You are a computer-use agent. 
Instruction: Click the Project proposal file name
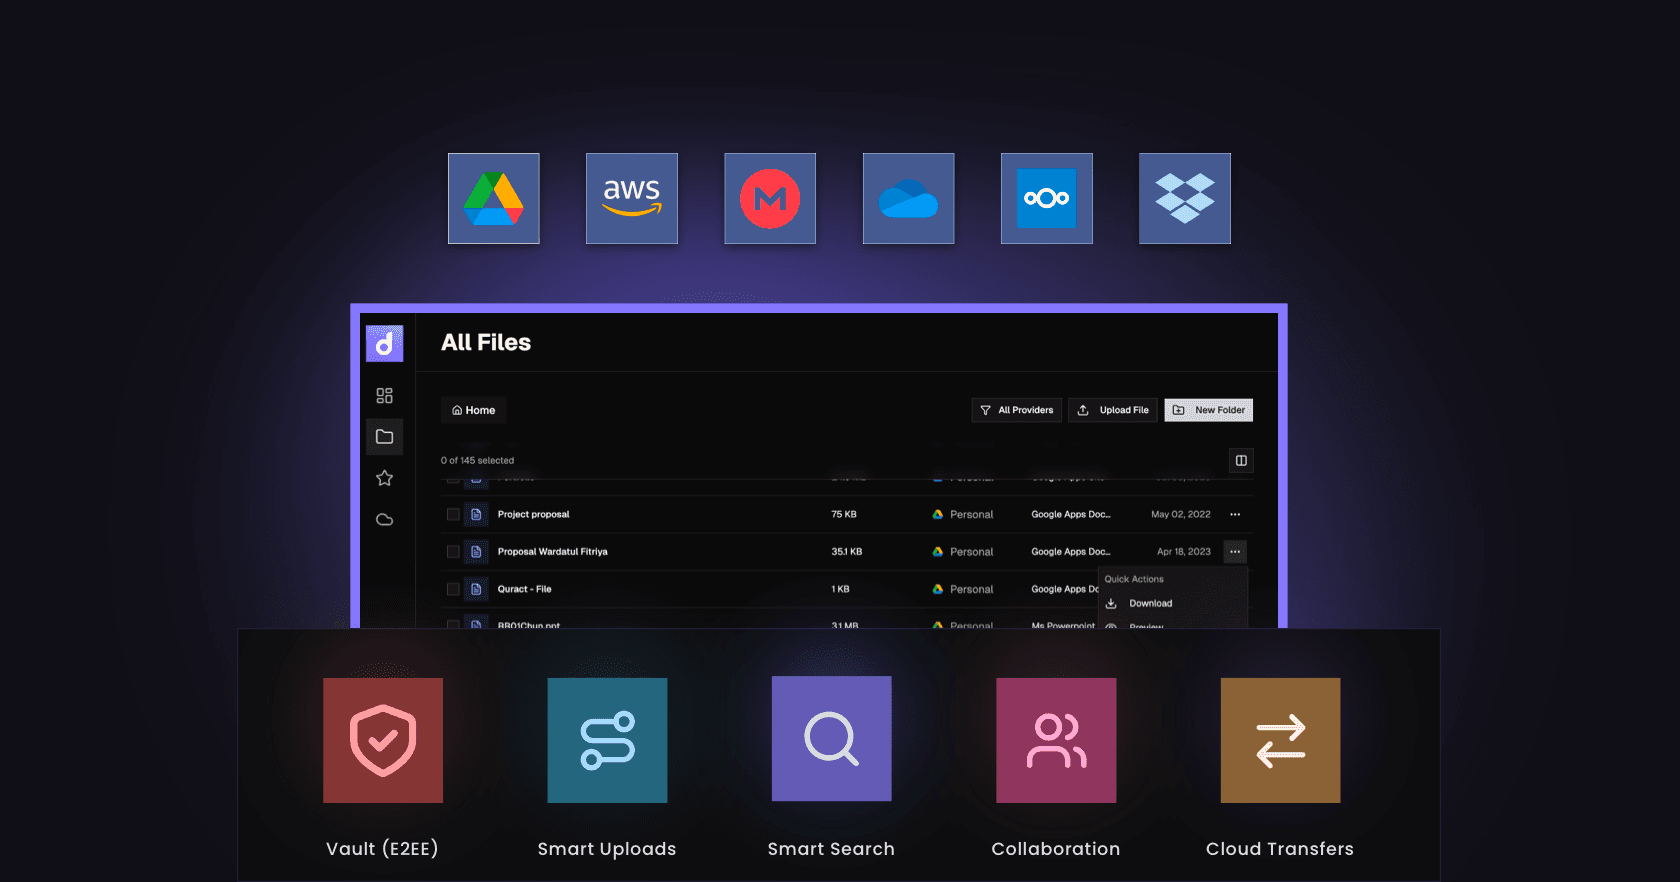tap(533, 514)
